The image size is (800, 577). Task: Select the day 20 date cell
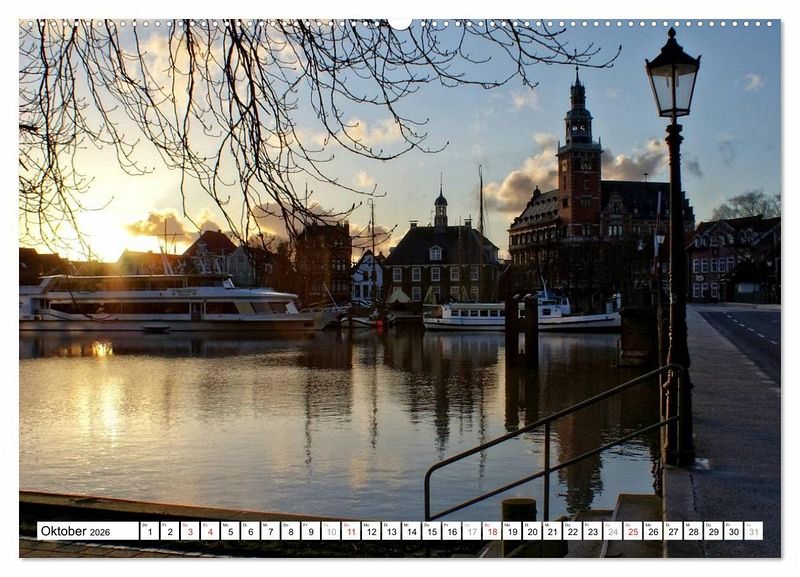[x=533, y=531]
